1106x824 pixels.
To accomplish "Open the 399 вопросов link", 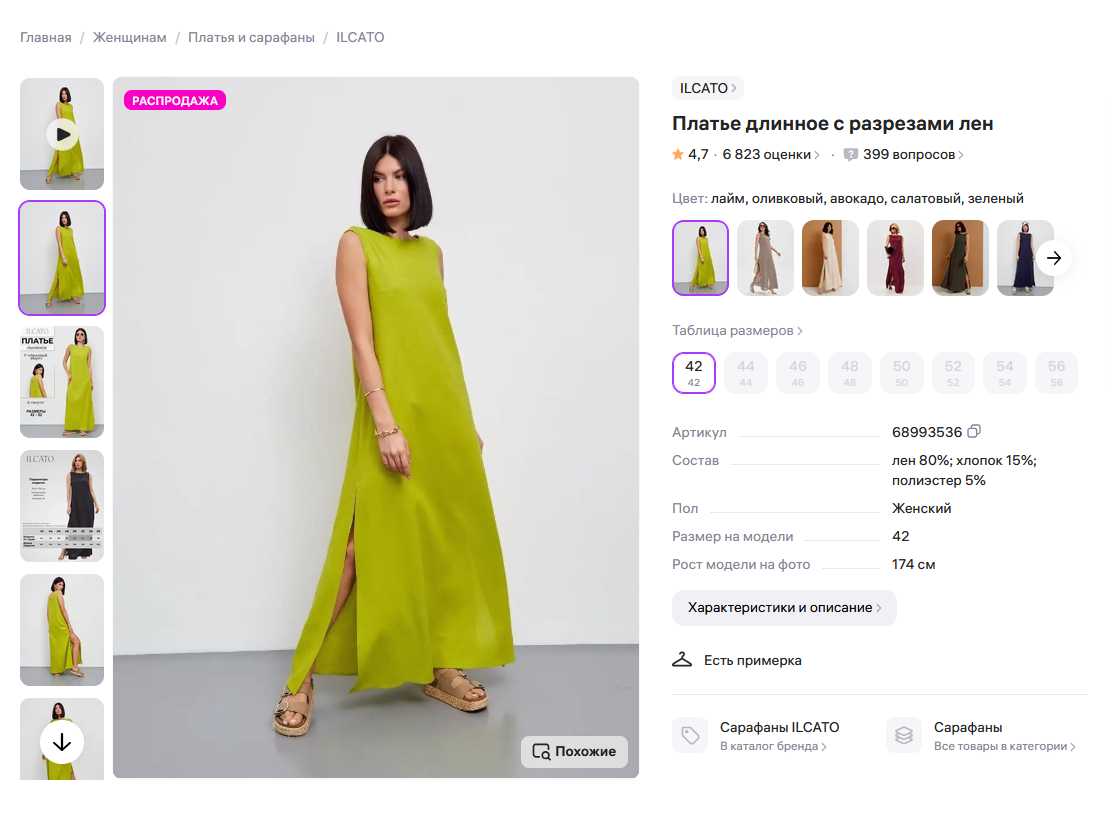I will pos(908,154).
